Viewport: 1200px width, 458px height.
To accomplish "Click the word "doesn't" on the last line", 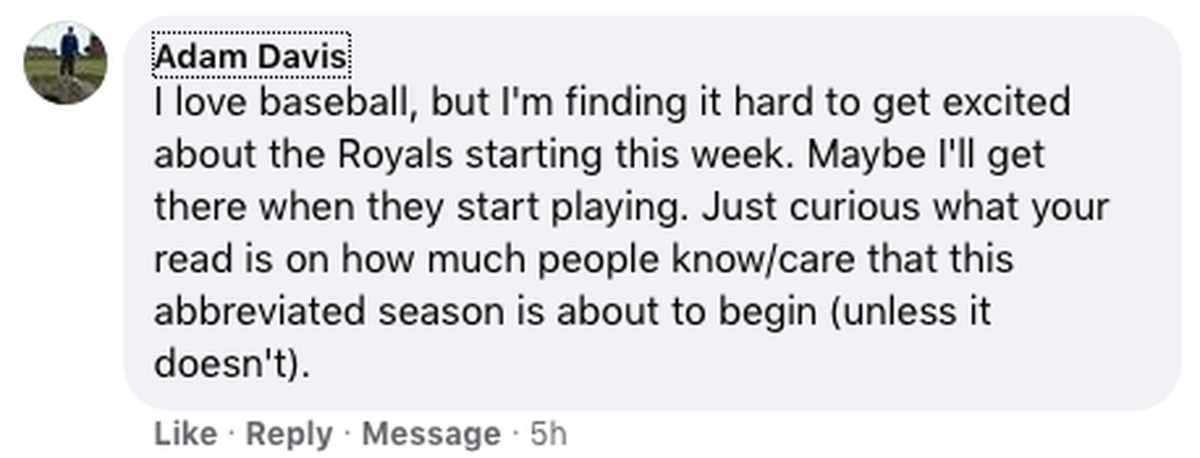I will (220, 364).
